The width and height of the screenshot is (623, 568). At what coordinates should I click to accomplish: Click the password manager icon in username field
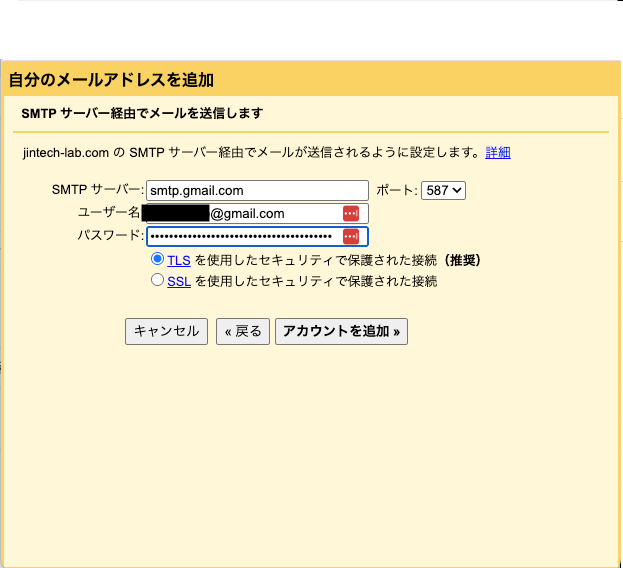coord(350,213)
